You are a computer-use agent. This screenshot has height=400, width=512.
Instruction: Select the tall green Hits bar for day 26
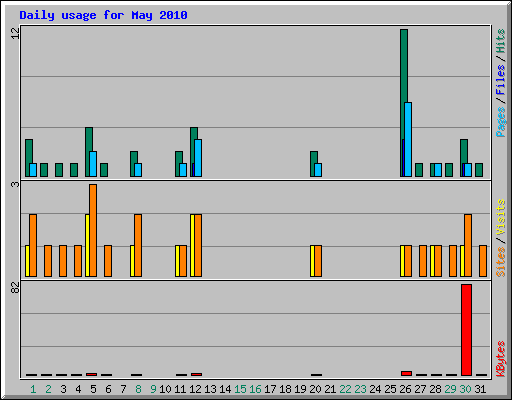[403, 103]
